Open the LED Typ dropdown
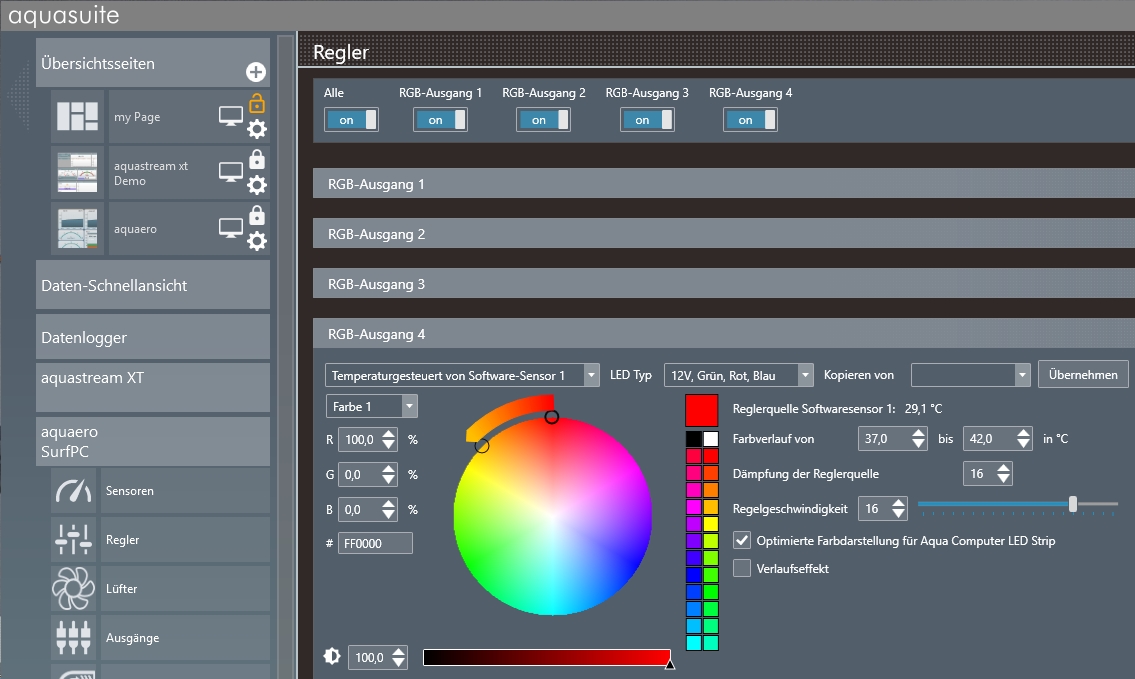The height and width of the screenshot is (679, 1135). 739,375
